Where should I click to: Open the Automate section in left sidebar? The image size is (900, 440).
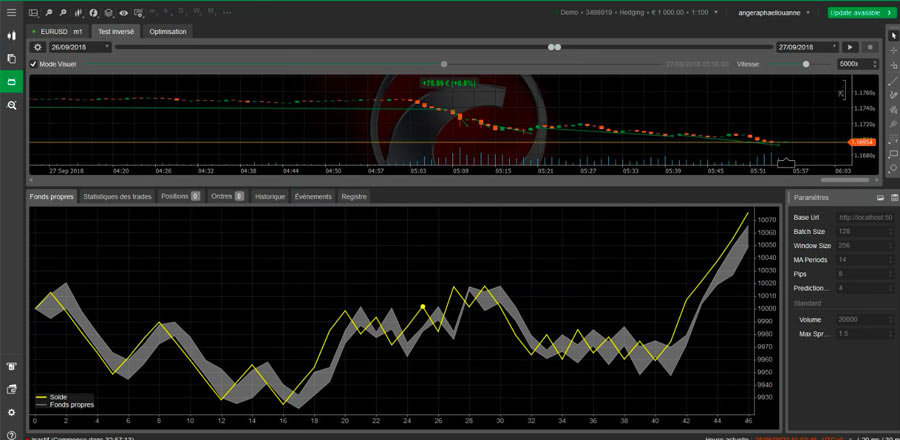coord(11,82)
